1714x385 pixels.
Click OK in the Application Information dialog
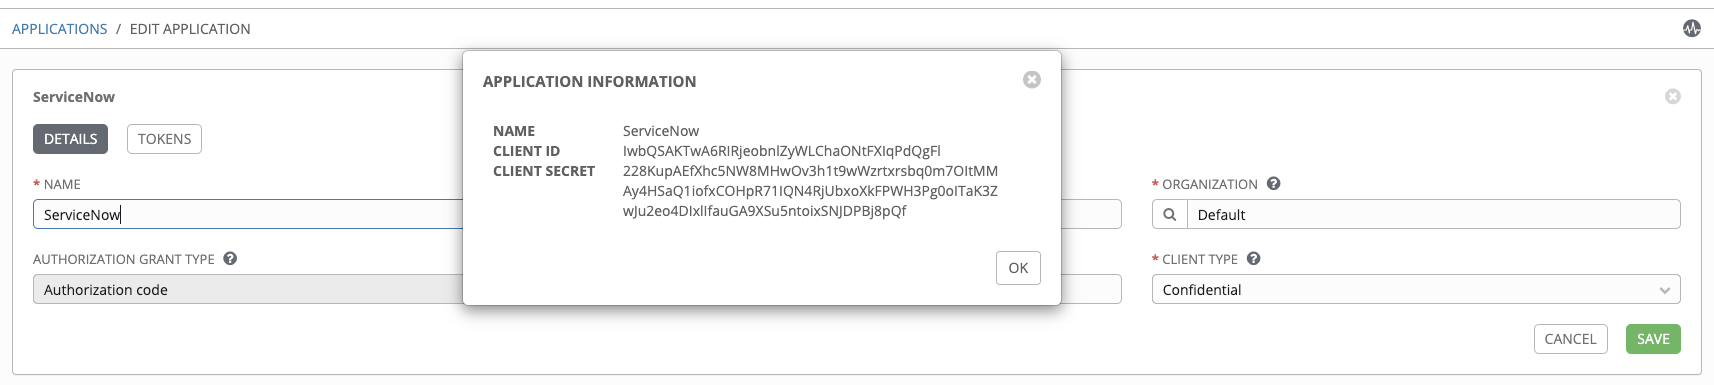click(1018, 268)
